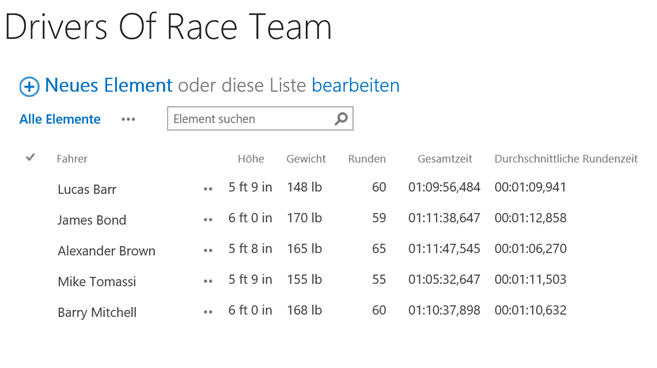Viewport: 657px width, 368px height.
Task: Open the ellipsis menu for Barry Mitchell
Action: point(208,312)
